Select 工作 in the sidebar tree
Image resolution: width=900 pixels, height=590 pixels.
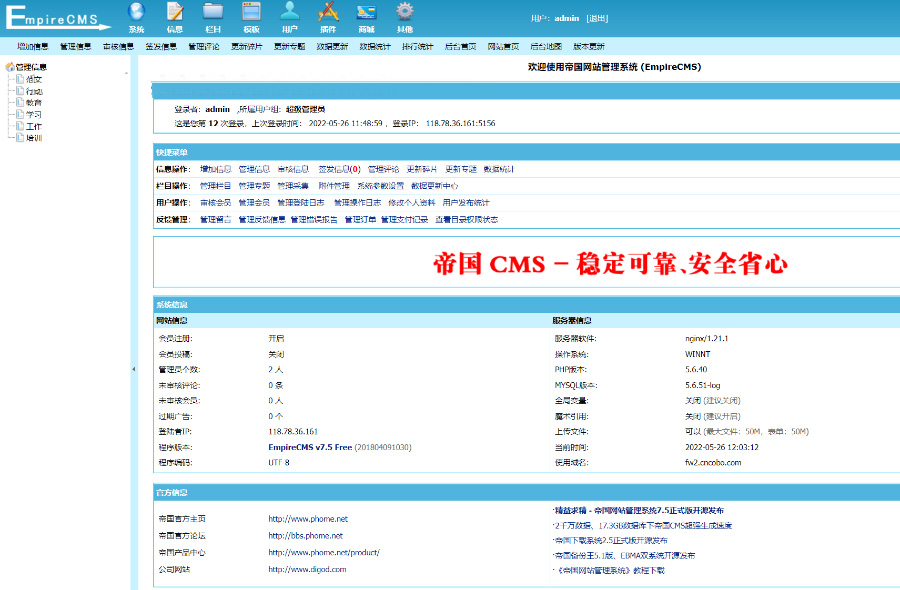34,126
